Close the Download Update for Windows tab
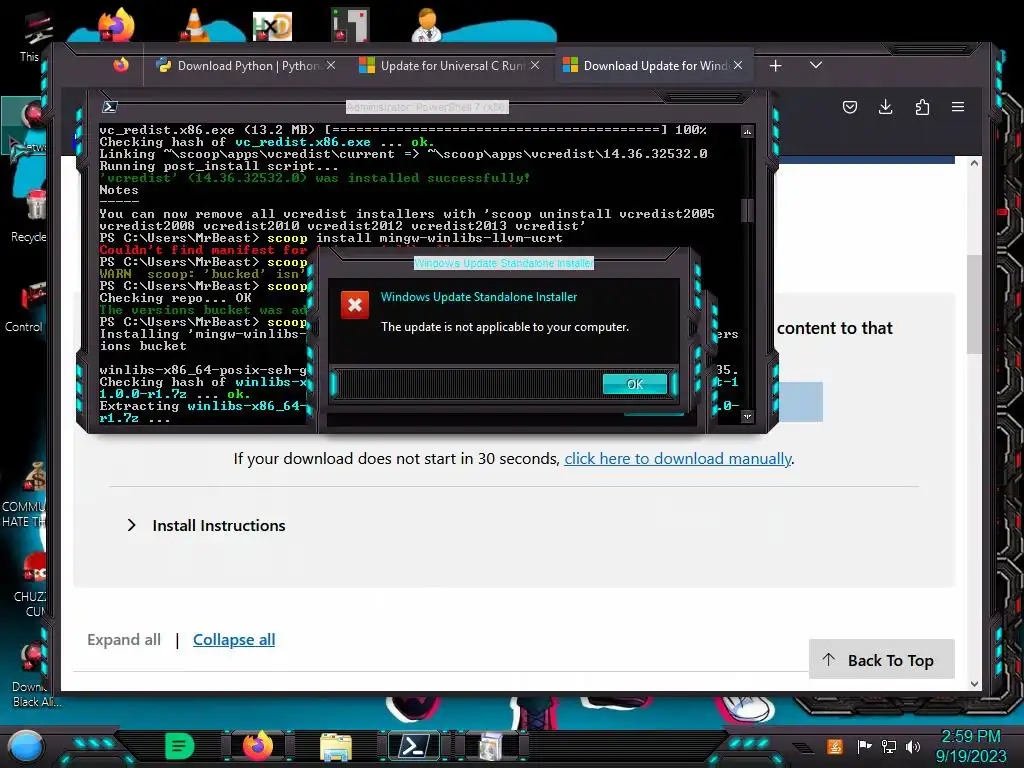The width and height of the screenshot is (1024, 768). coord(738,65)
